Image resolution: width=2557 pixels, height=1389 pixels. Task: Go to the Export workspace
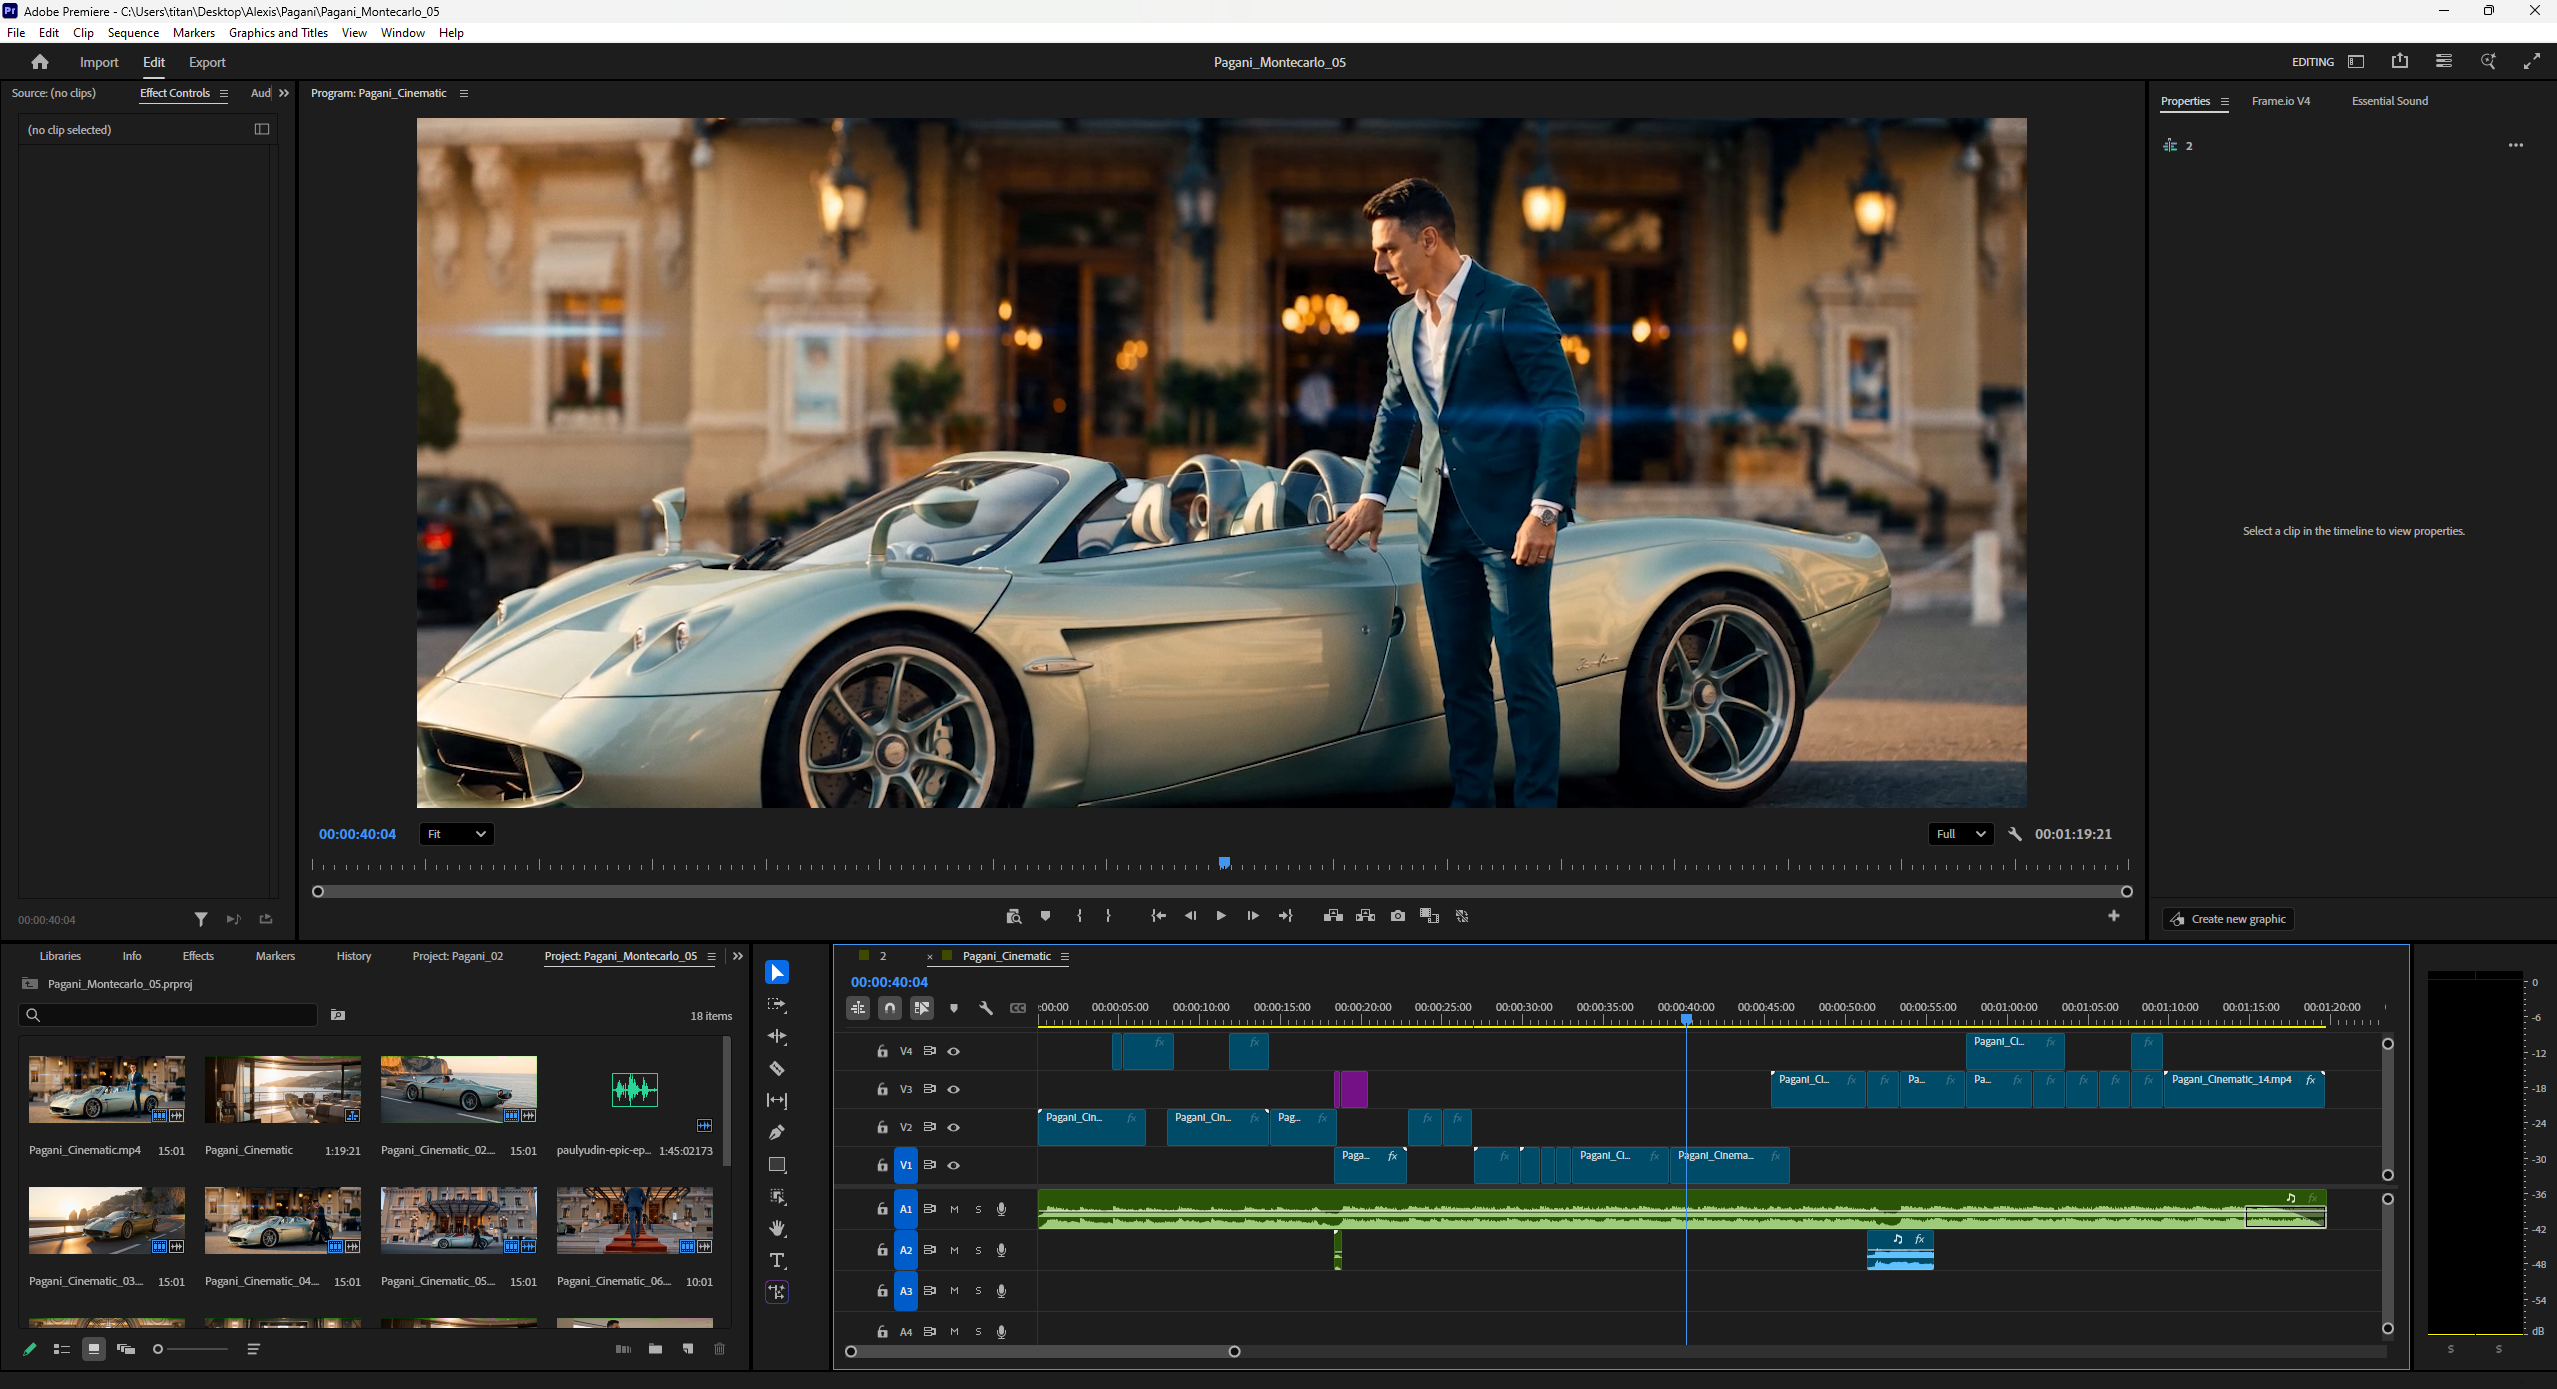[x=207, y=62]
